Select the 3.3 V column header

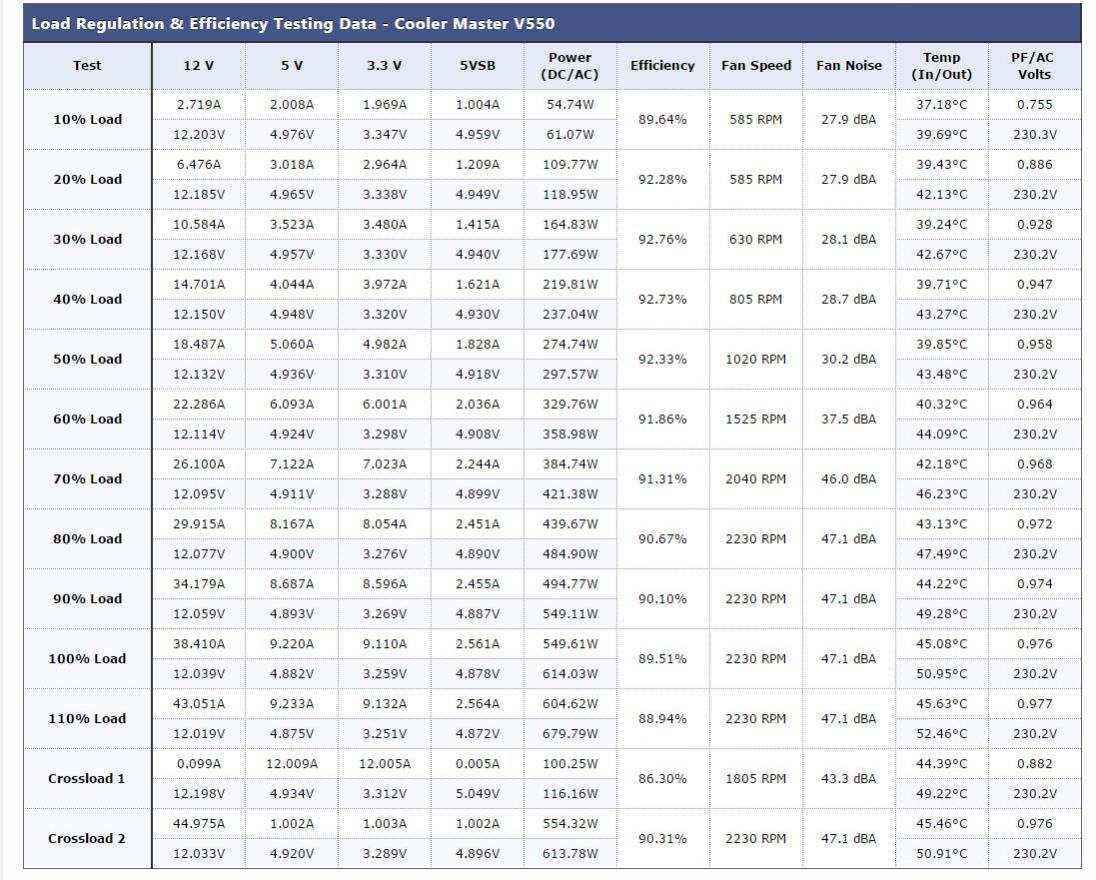tap(384, 66)
